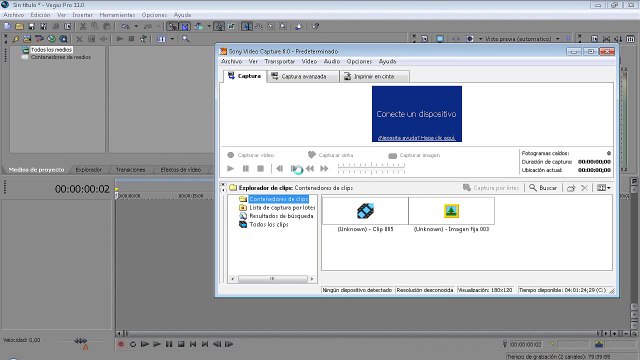Click the Get media from web icon
Image resolution: width=640 pixels, height=360 pixels.
coord(63,39)
